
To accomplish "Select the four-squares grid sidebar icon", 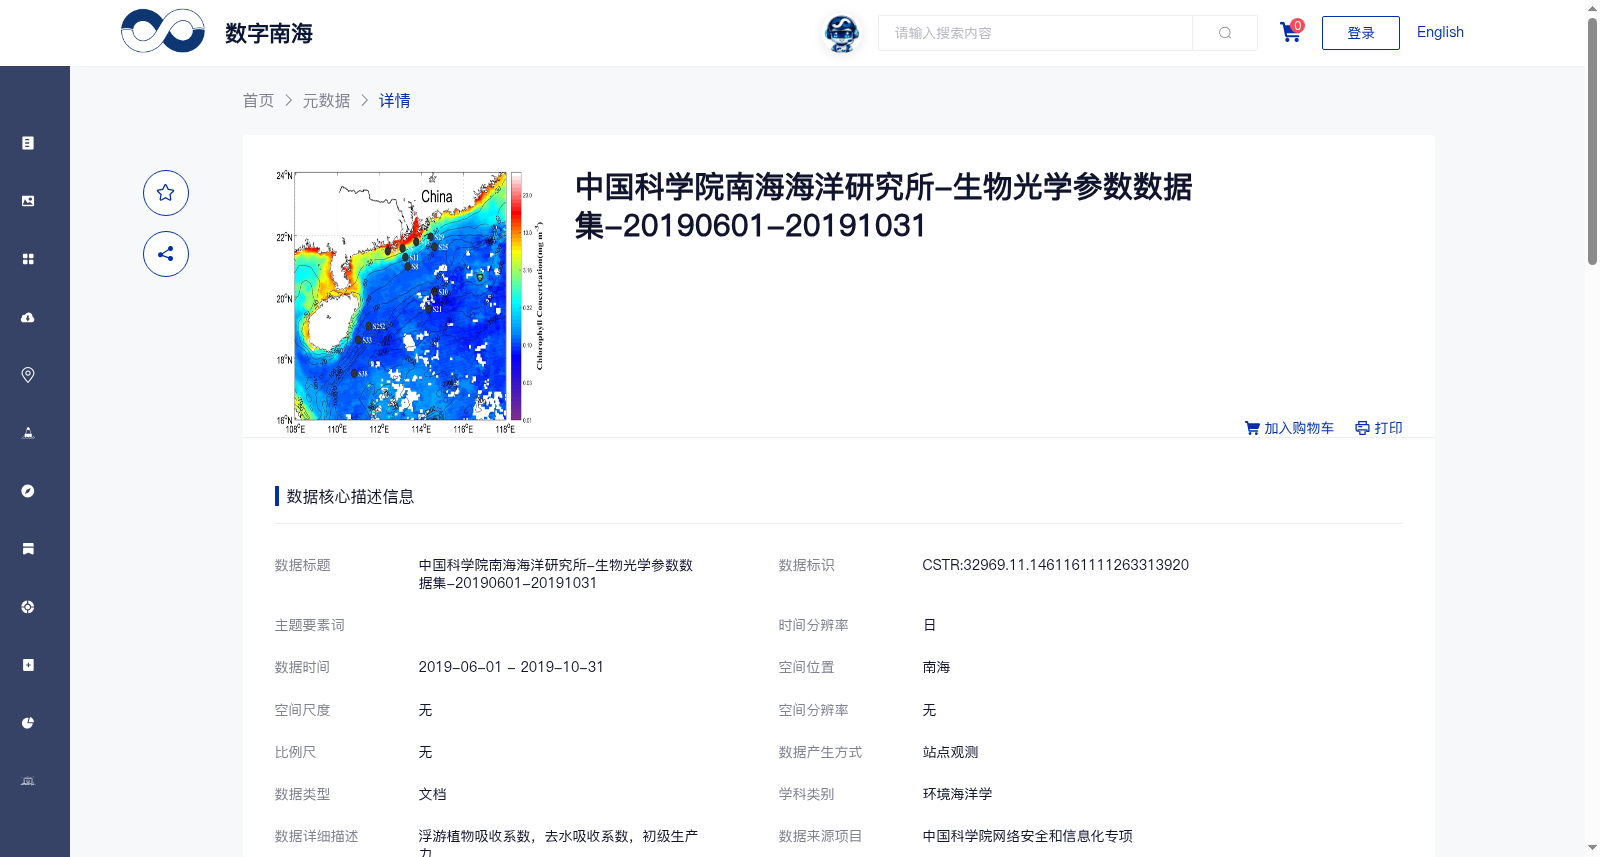I will pos(28,259).
